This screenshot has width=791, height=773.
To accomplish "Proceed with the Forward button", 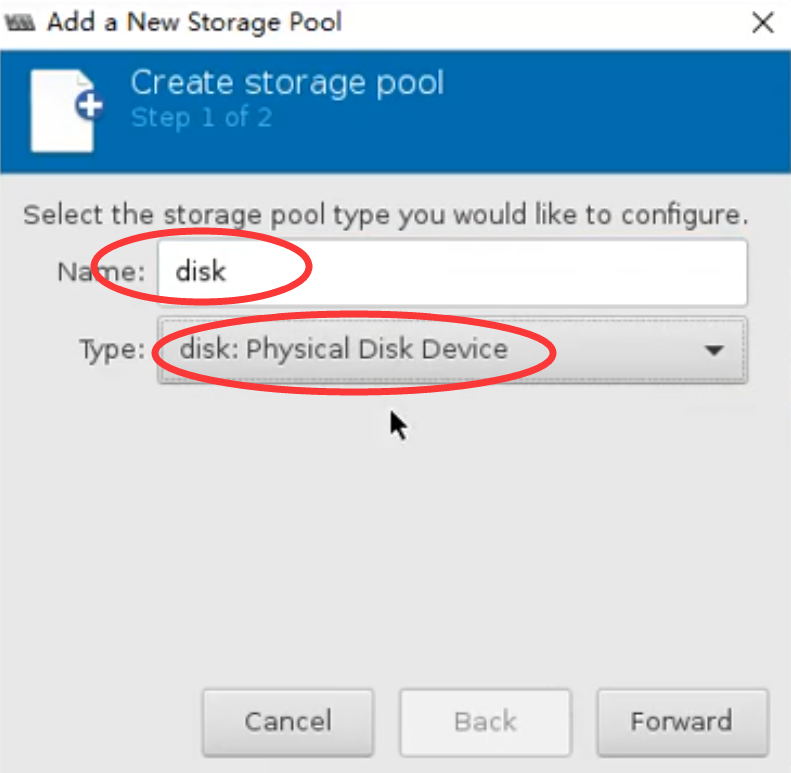I will 681,722.
